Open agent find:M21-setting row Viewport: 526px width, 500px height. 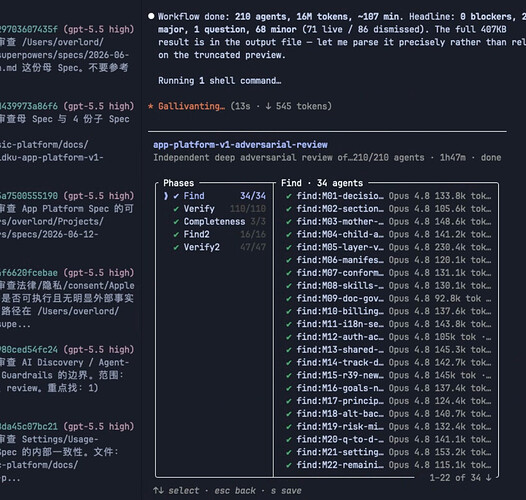click(x=388, y=452)
